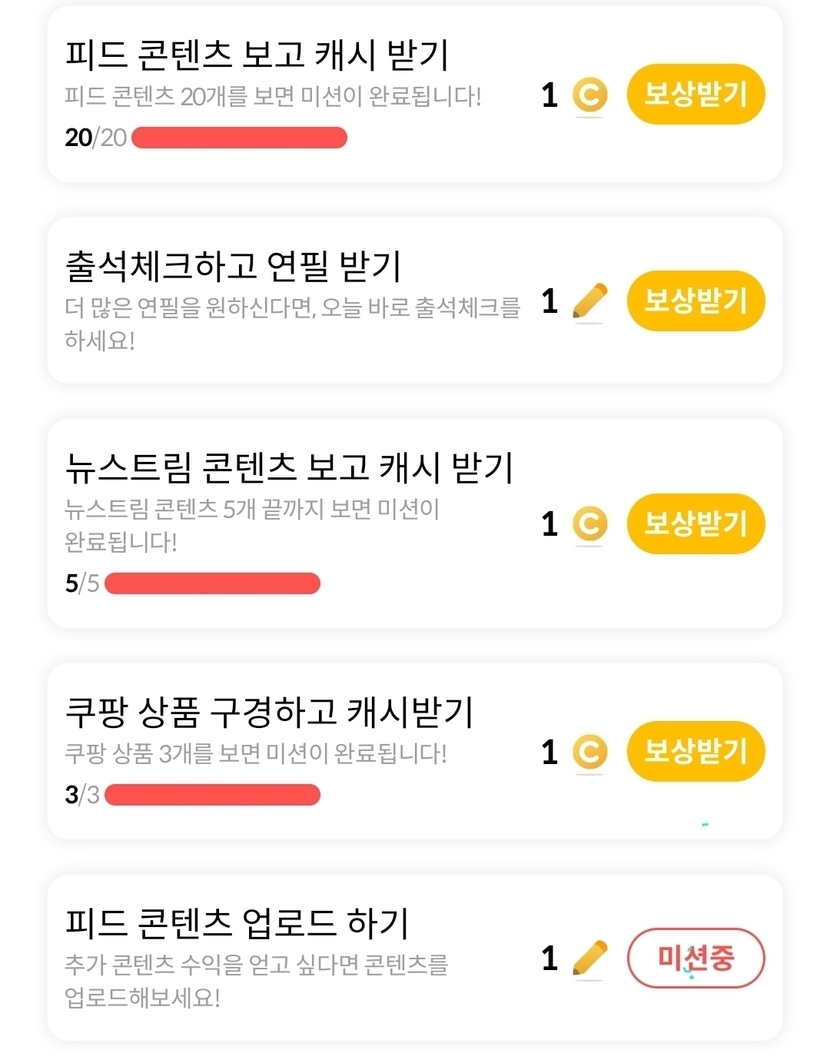
Task: Click the coin icon for 뉴스트림 mission
Action: 589,524
